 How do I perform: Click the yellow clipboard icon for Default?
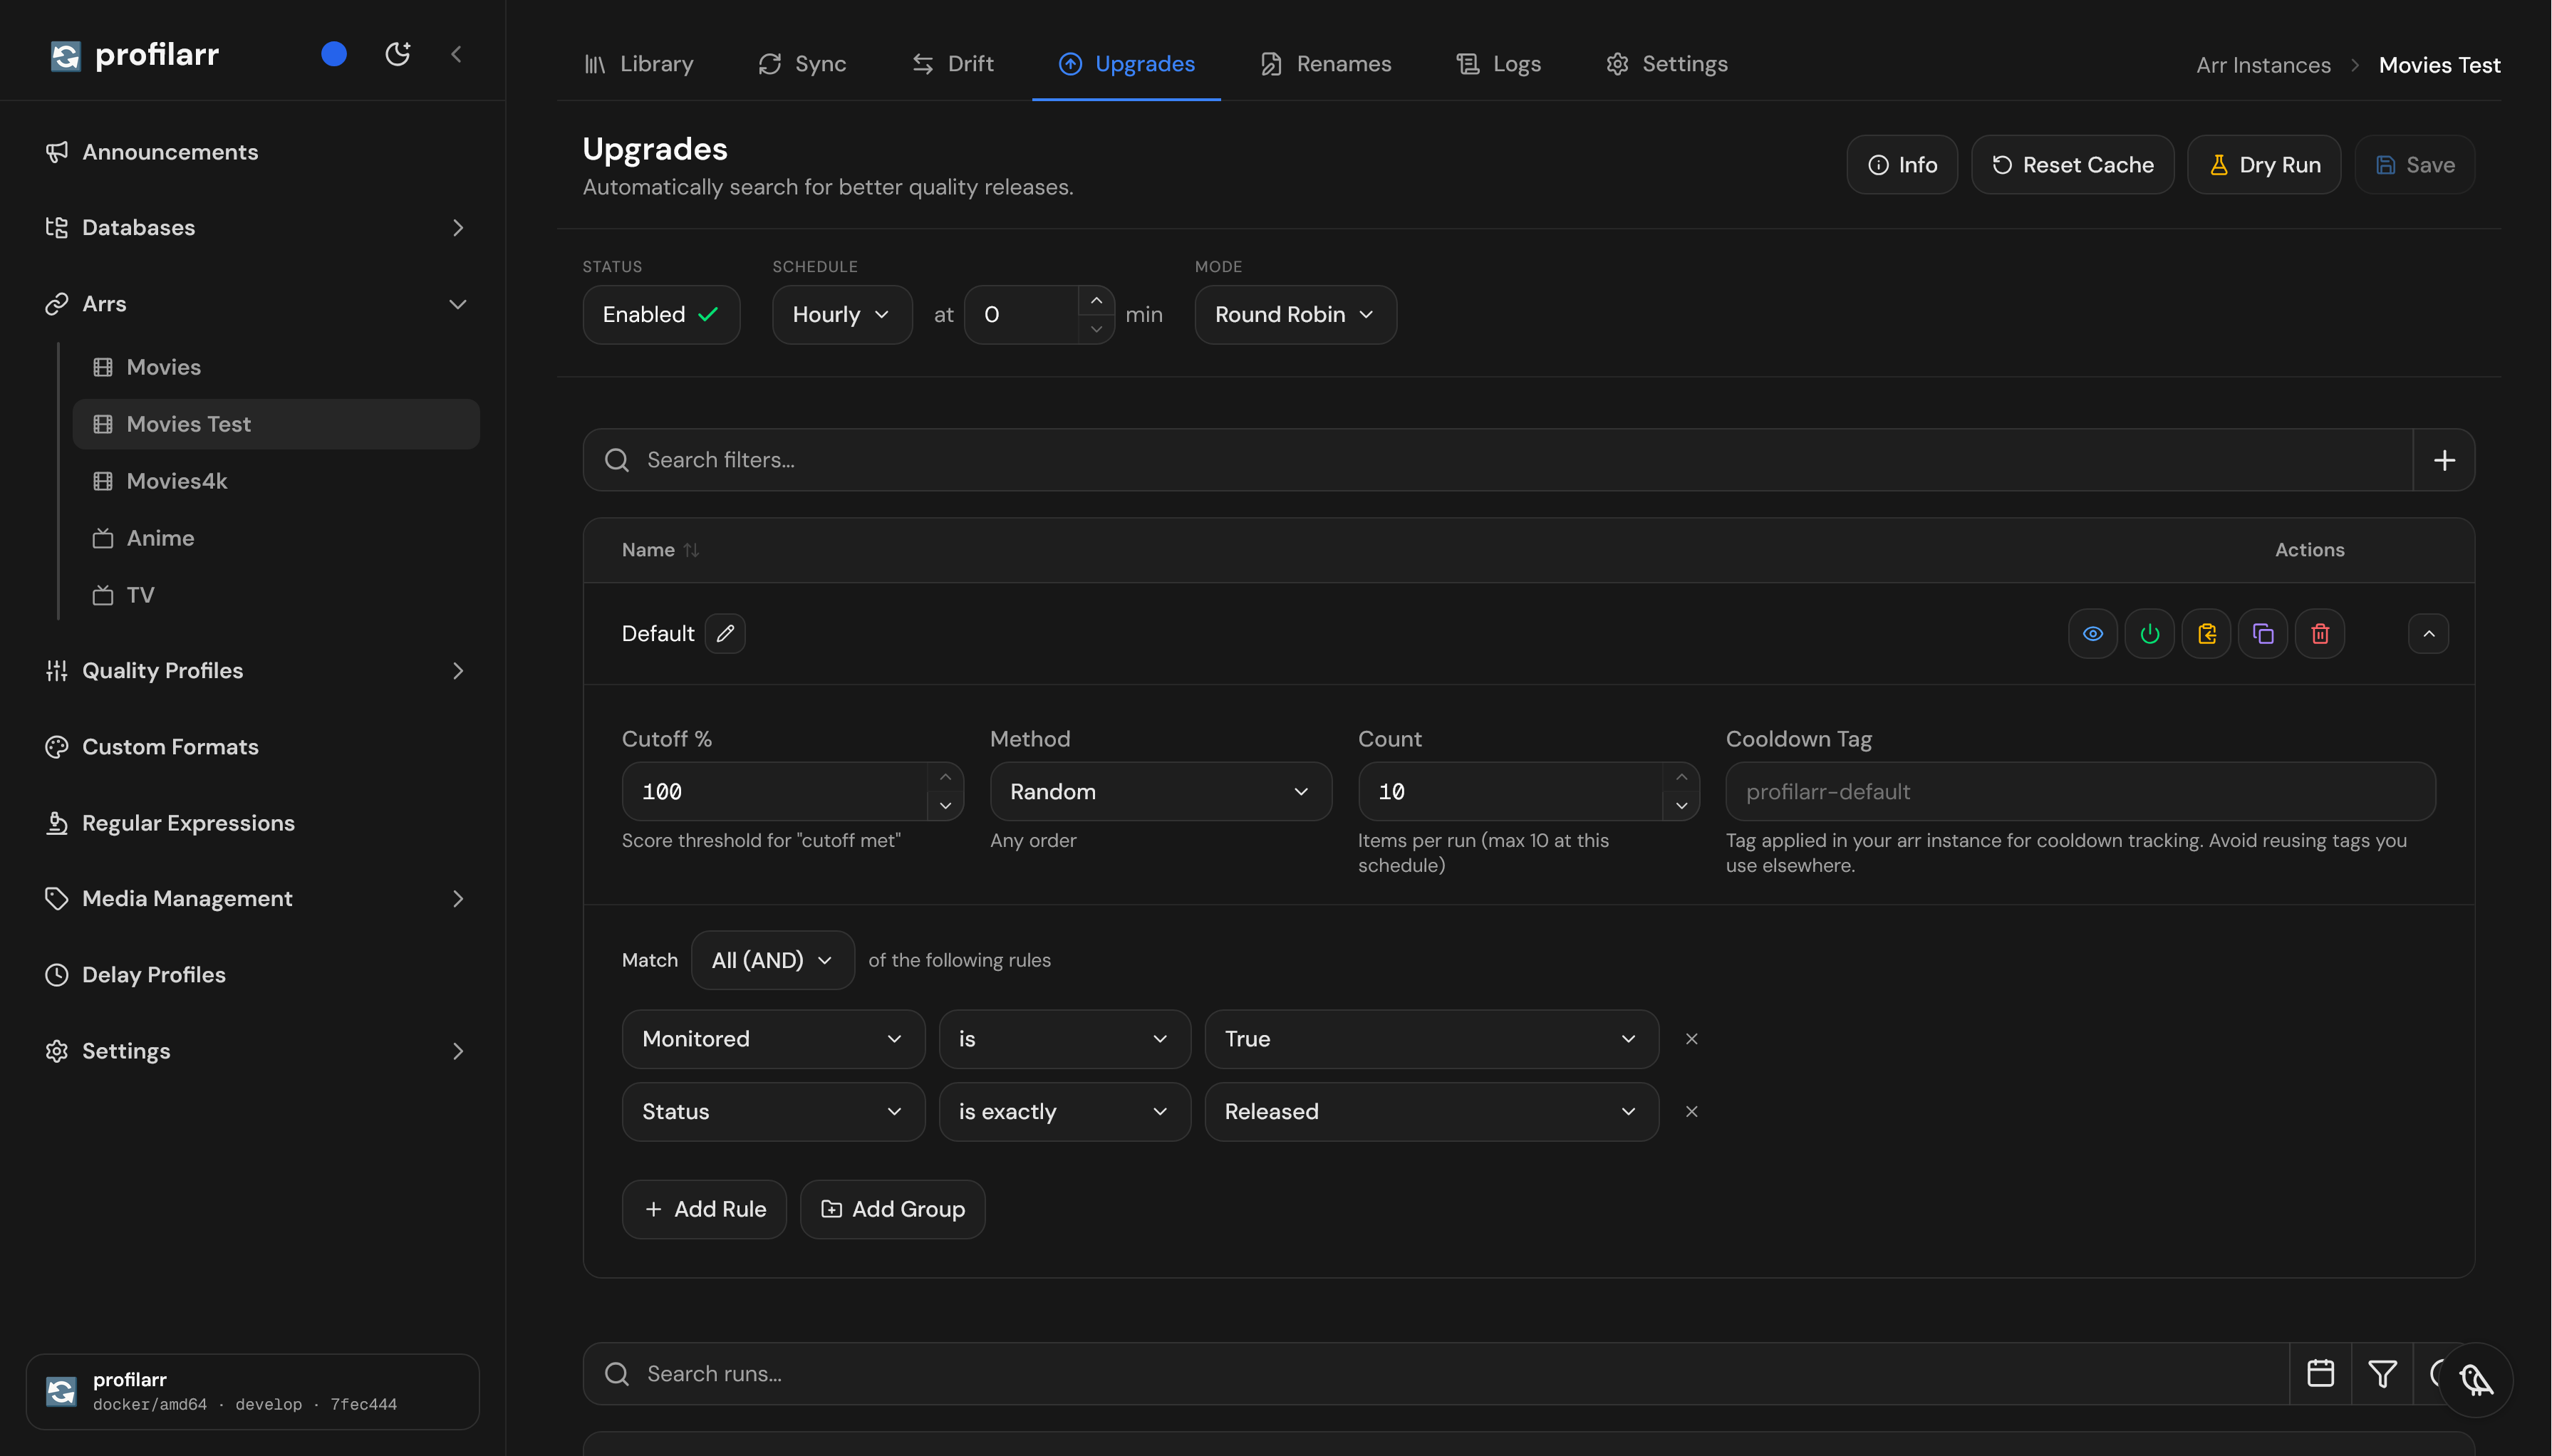2206,634
